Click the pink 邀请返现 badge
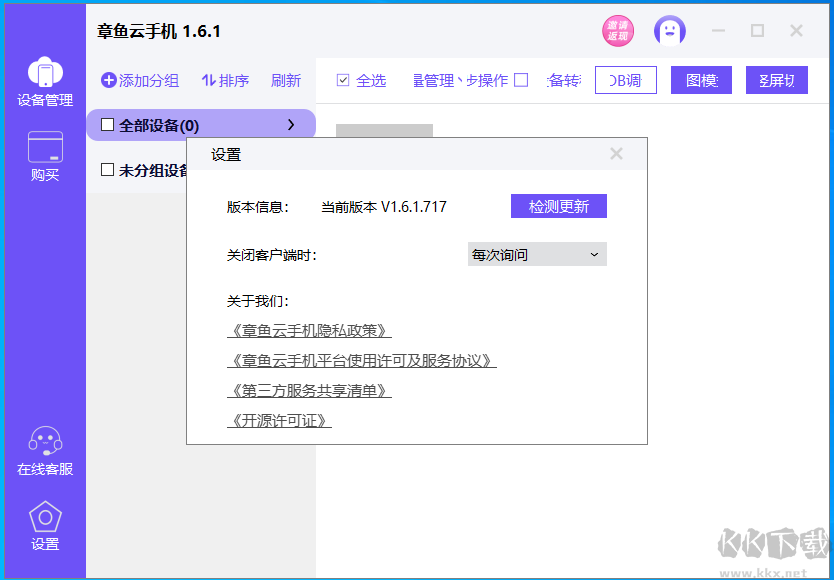This screenshot has height=580, width=834. 617,30
